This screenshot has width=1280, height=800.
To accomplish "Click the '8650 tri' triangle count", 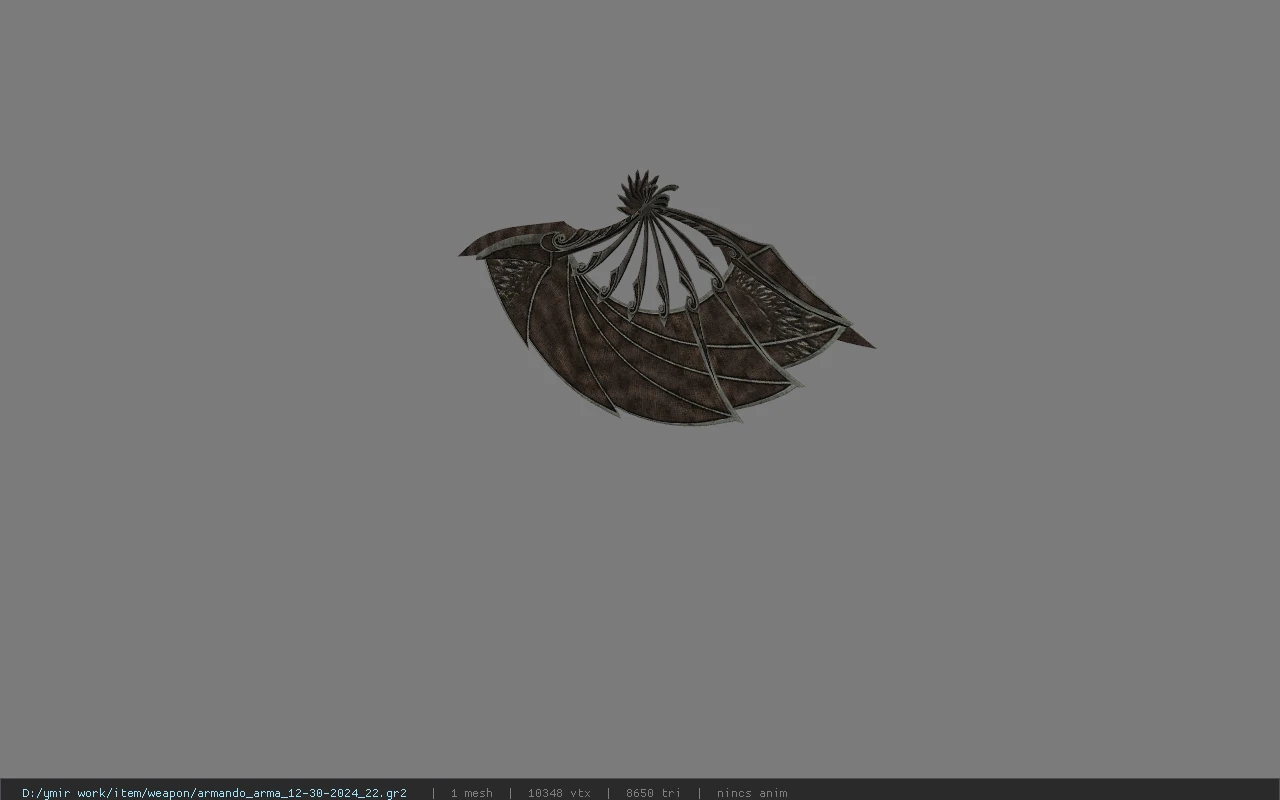I will (x=653, y=793).
